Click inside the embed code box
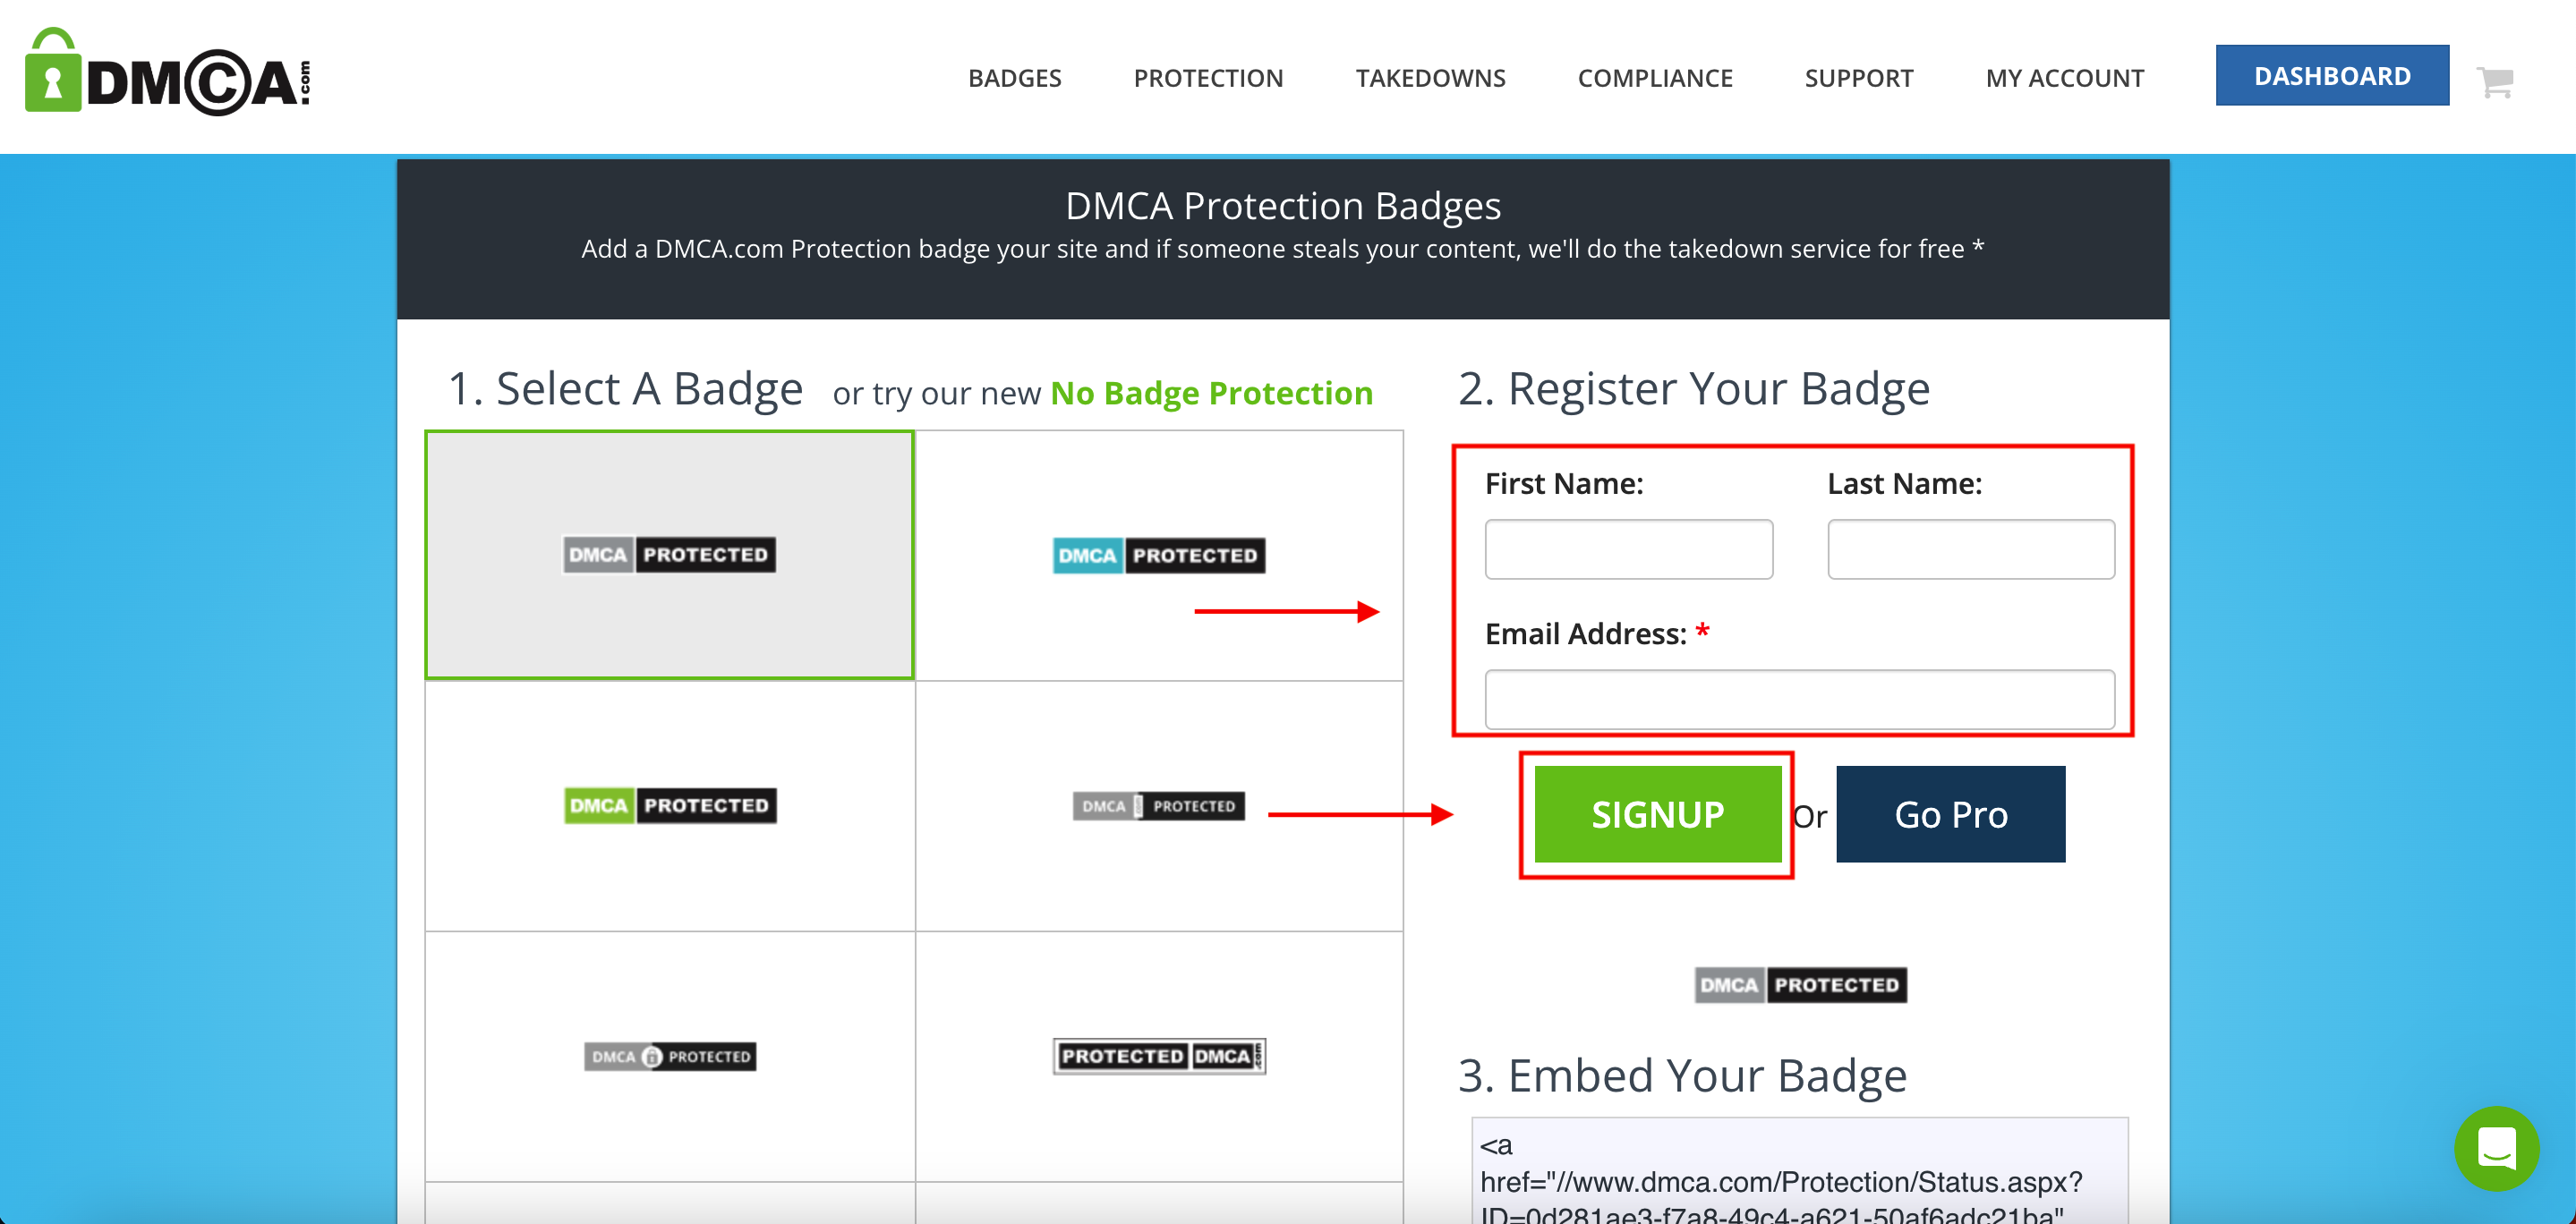The height and width of the screenshot is (1224, 2576). tap(1799, 1170)
